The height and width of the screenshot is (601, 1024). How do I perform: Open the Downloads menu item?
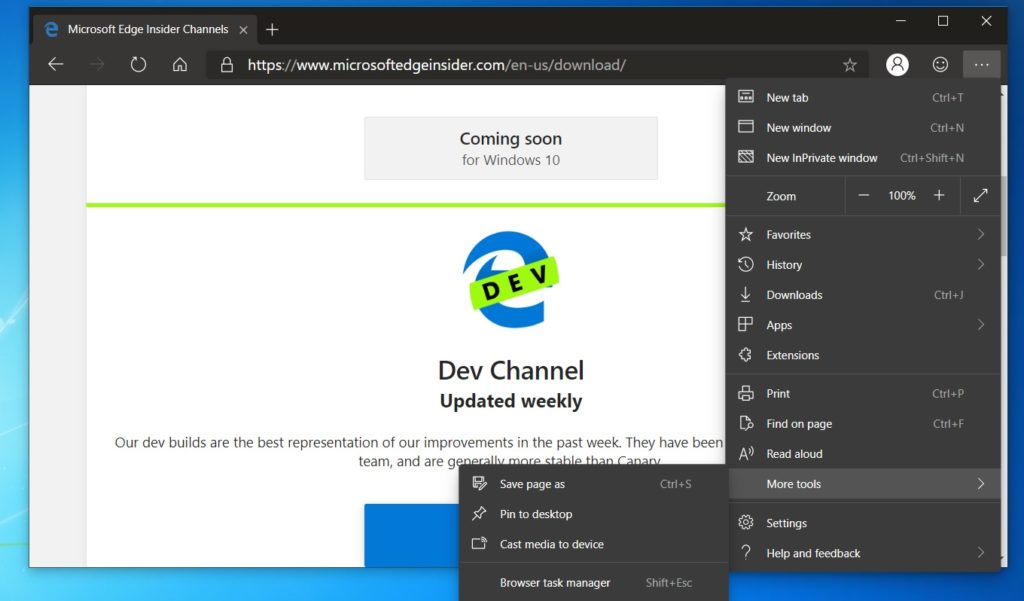(x=793, y=294)
